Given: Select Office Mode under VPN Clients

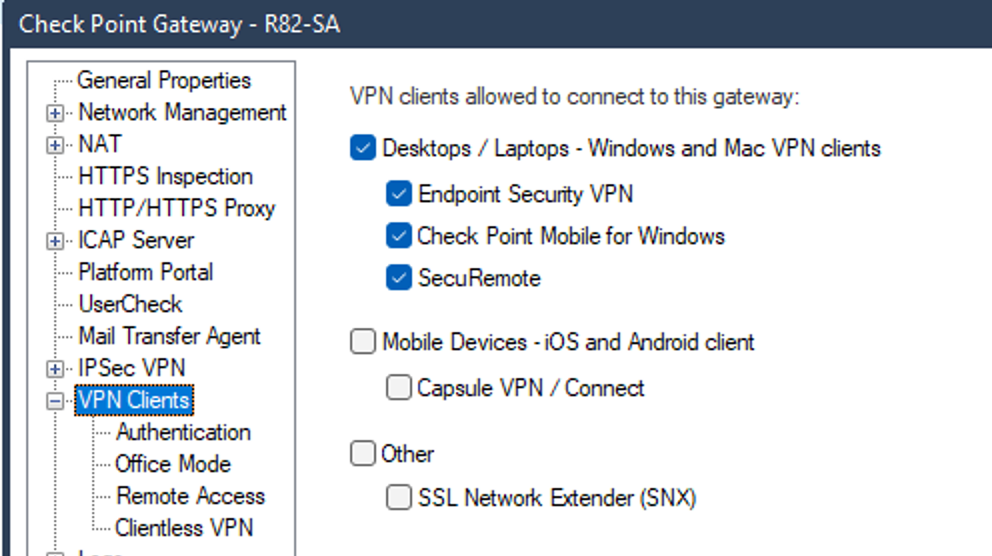Looking at the screenshot, I should (173, 464).
